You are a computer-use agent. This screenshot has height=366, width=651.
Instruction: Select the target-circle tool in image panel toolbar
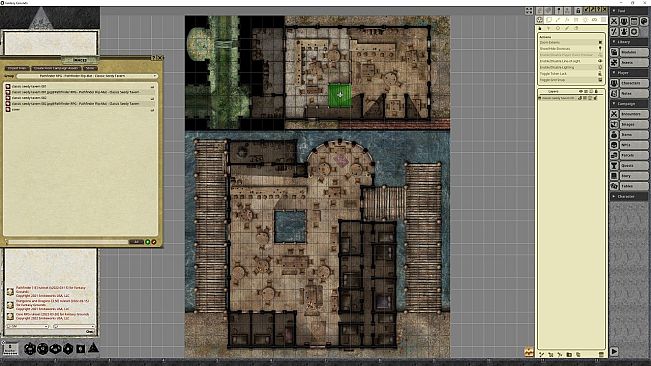[x=540, y=20]
